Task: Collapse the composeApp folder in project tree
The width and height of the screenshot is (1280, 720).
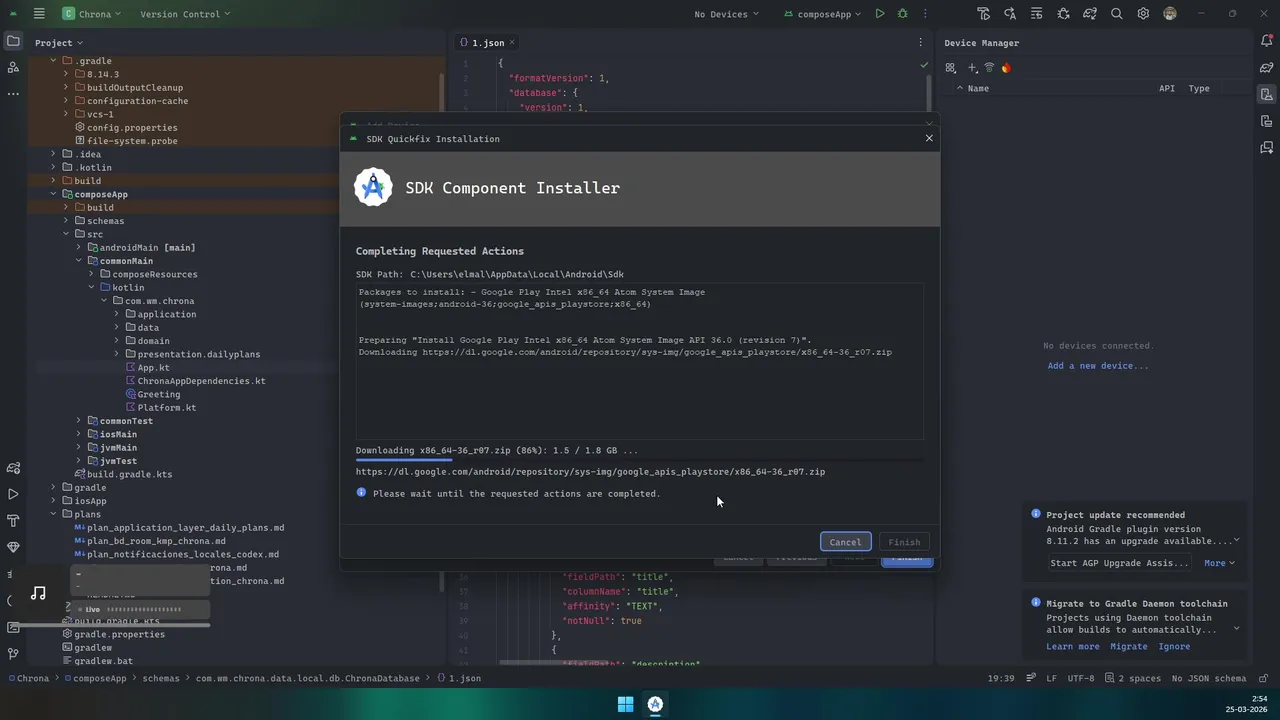Action: [54, 194]
